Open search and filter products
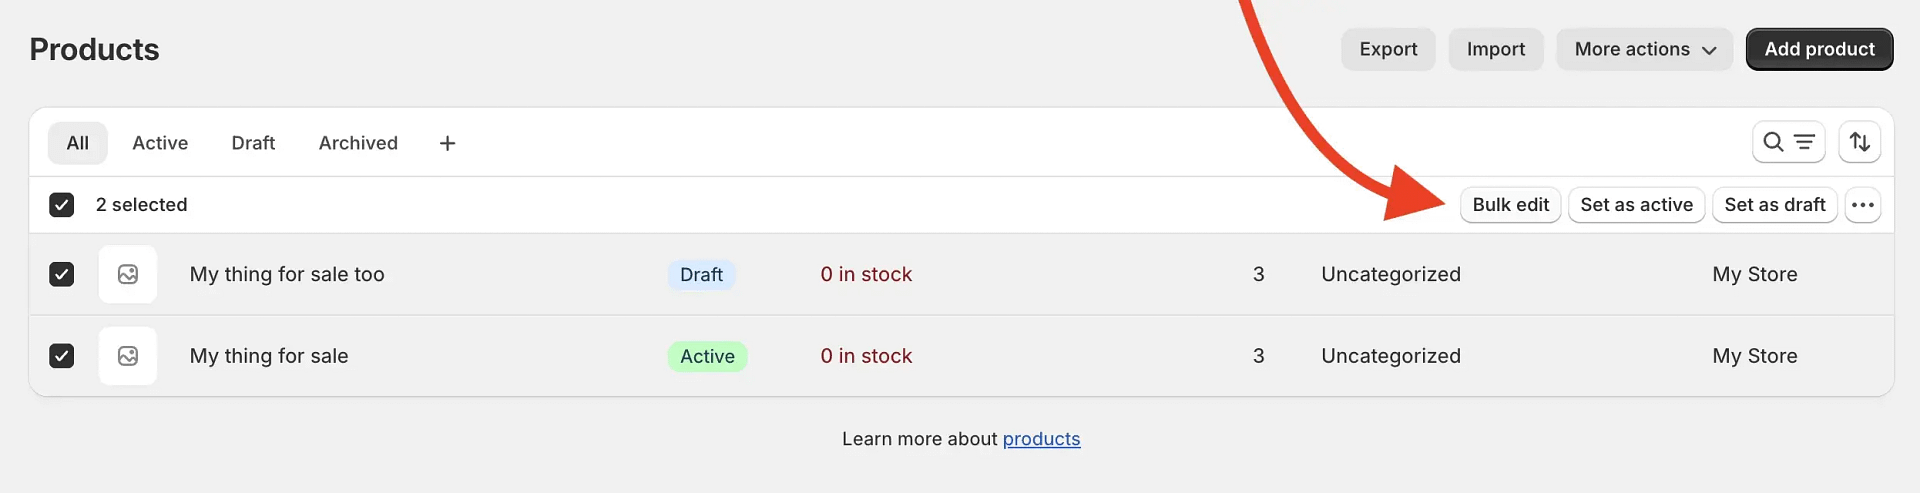The image size is (1920, 493). point(1788,142)
